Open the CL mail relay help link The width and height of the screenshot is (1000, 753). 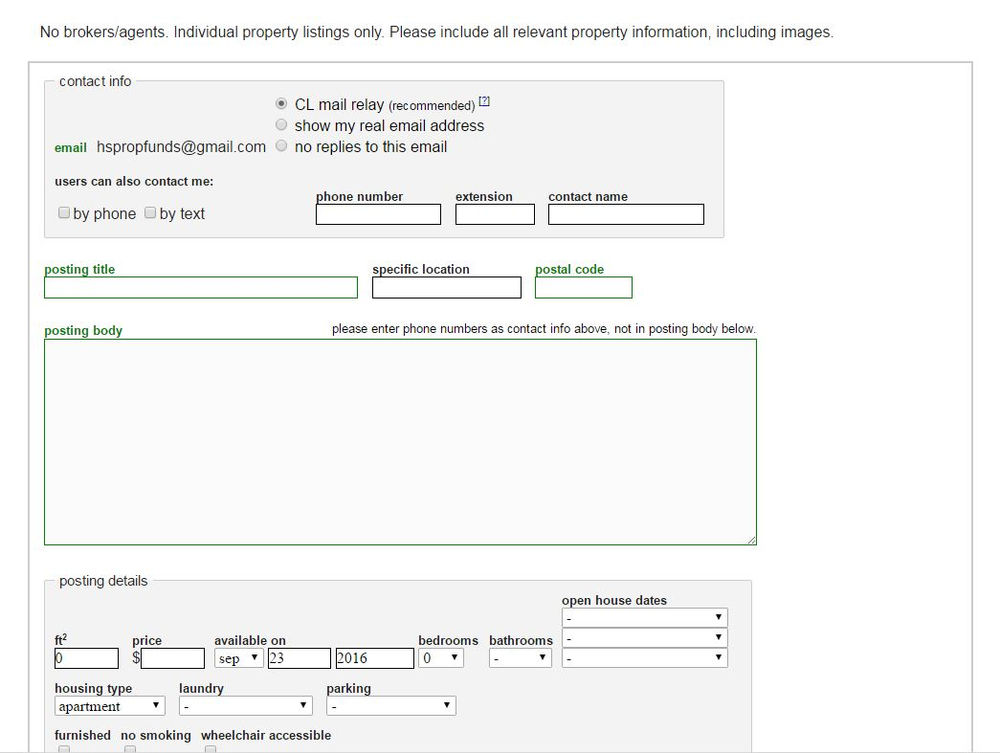pos(484,99)
